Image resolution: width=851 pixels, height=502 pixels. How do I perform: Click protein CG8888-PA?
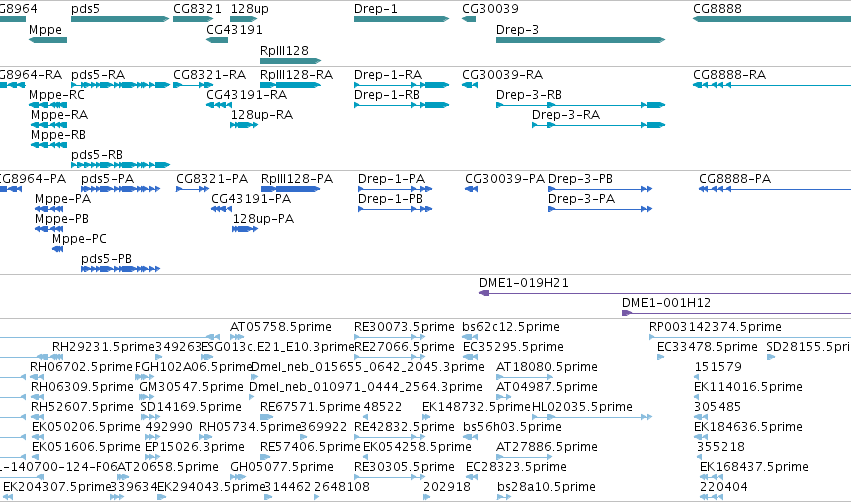point(775,189)
